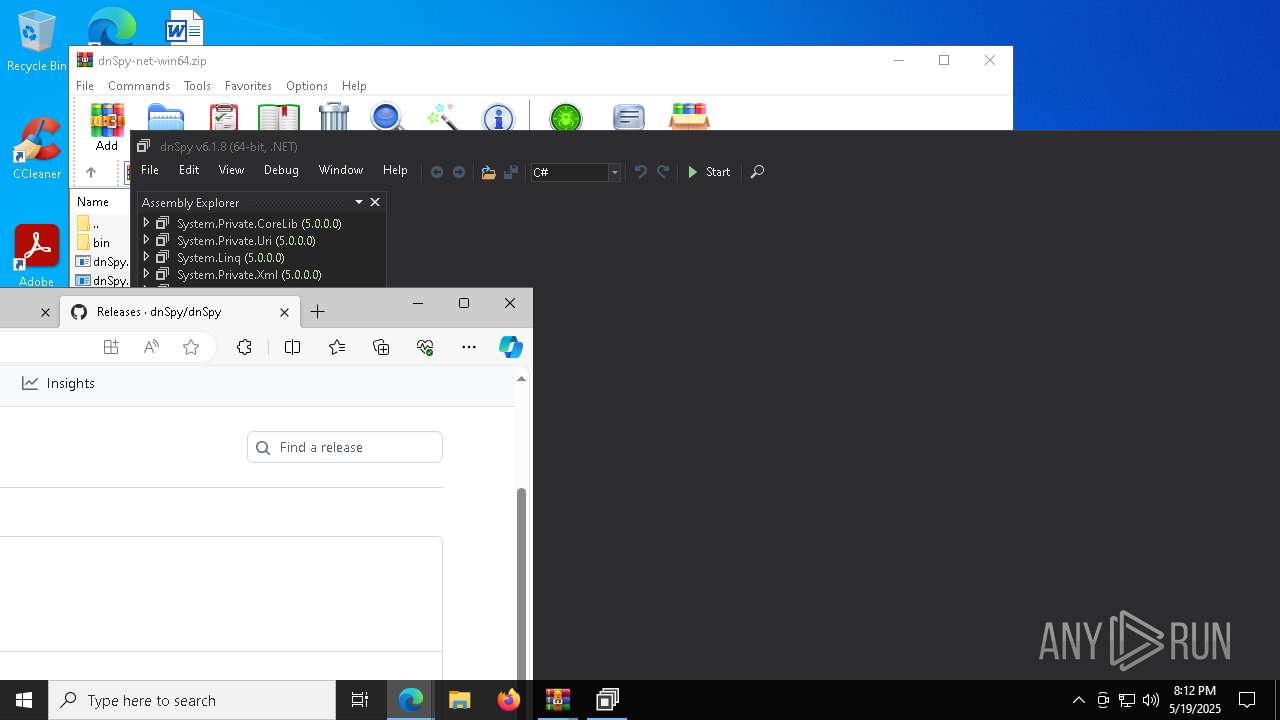
Task: Click WinRAR Test clipboard icon
Action: [x=224, y=117]
